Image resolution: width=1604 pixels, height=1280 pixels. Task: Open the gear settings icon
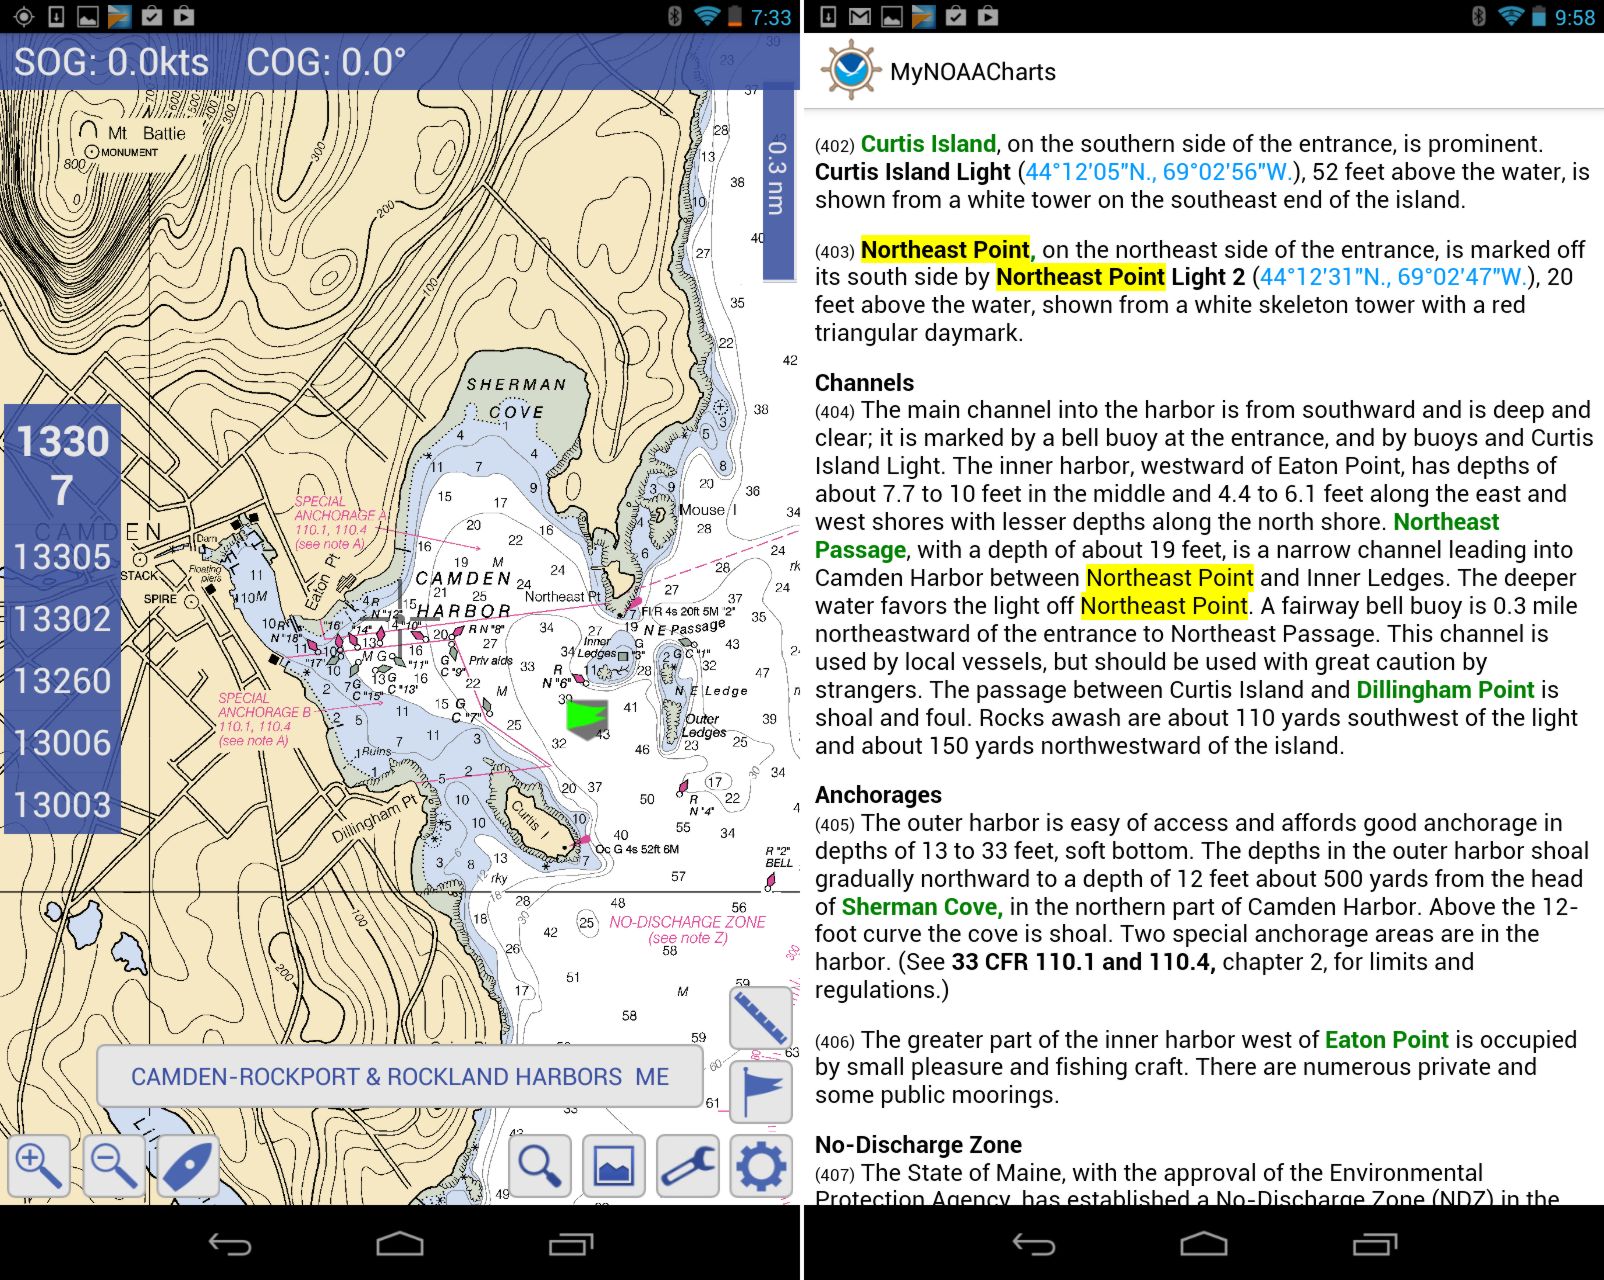click(x=761, y=1166)
